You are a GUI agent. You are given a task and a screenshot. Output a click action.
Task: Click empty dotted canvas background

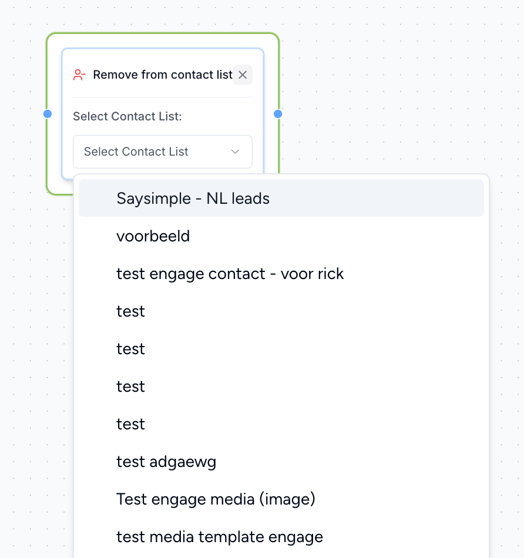tap(392, 89)
